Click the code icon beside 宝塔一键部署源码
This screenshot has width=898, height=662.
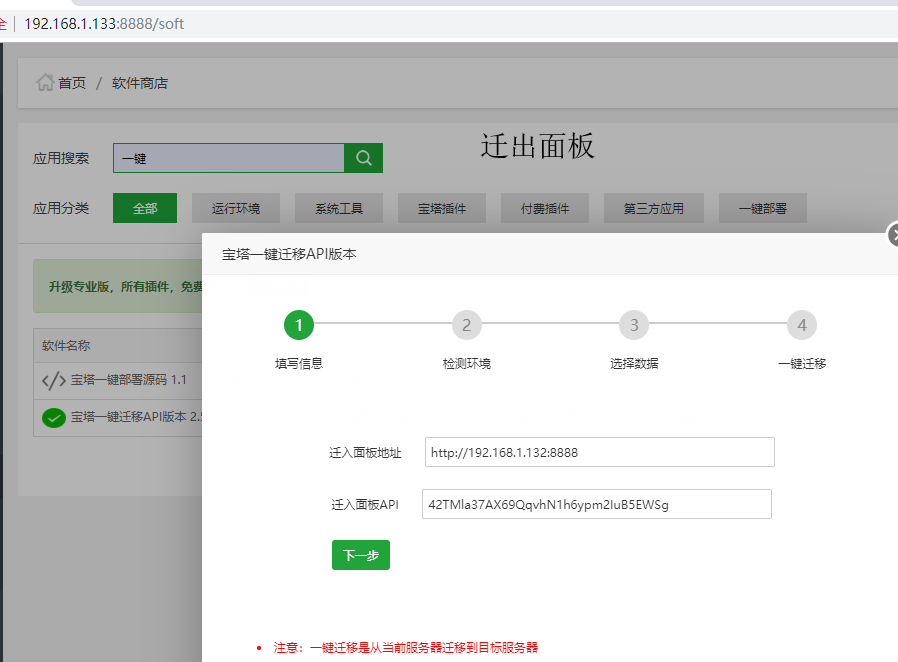(x=54, y=380)
